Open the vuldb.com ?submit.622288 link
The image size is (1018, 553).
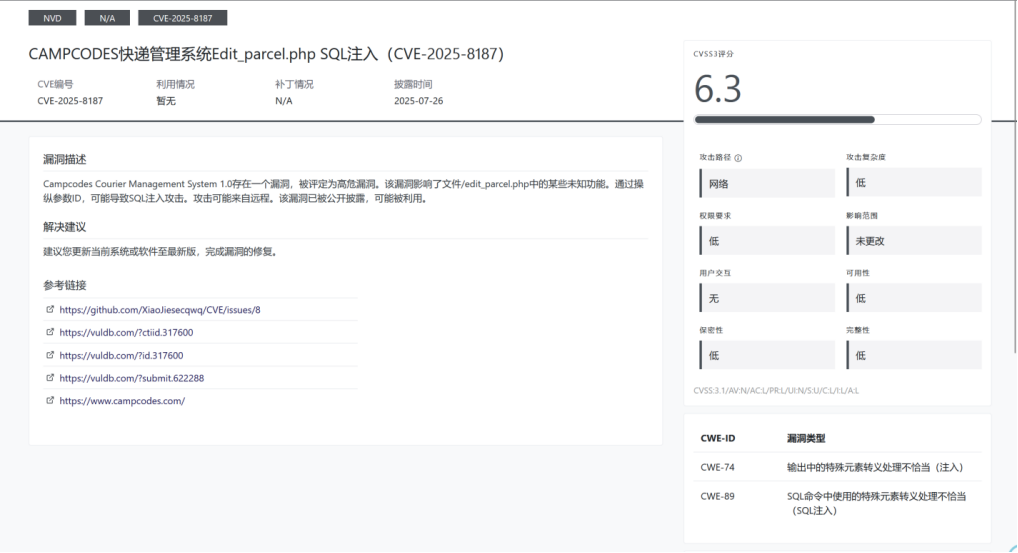[132, 378]
